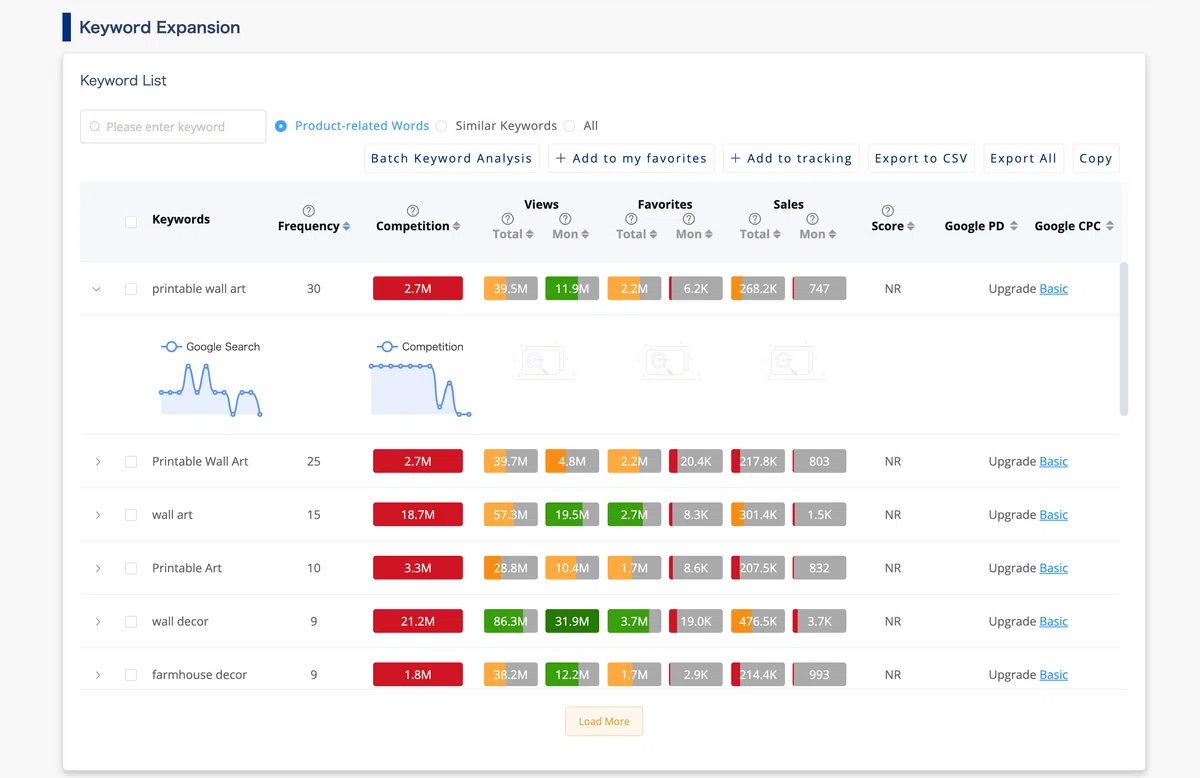The image size is (1200, 778).
Task: Select the Similar Keywords radio button
Action: click(x=441, y=126)
